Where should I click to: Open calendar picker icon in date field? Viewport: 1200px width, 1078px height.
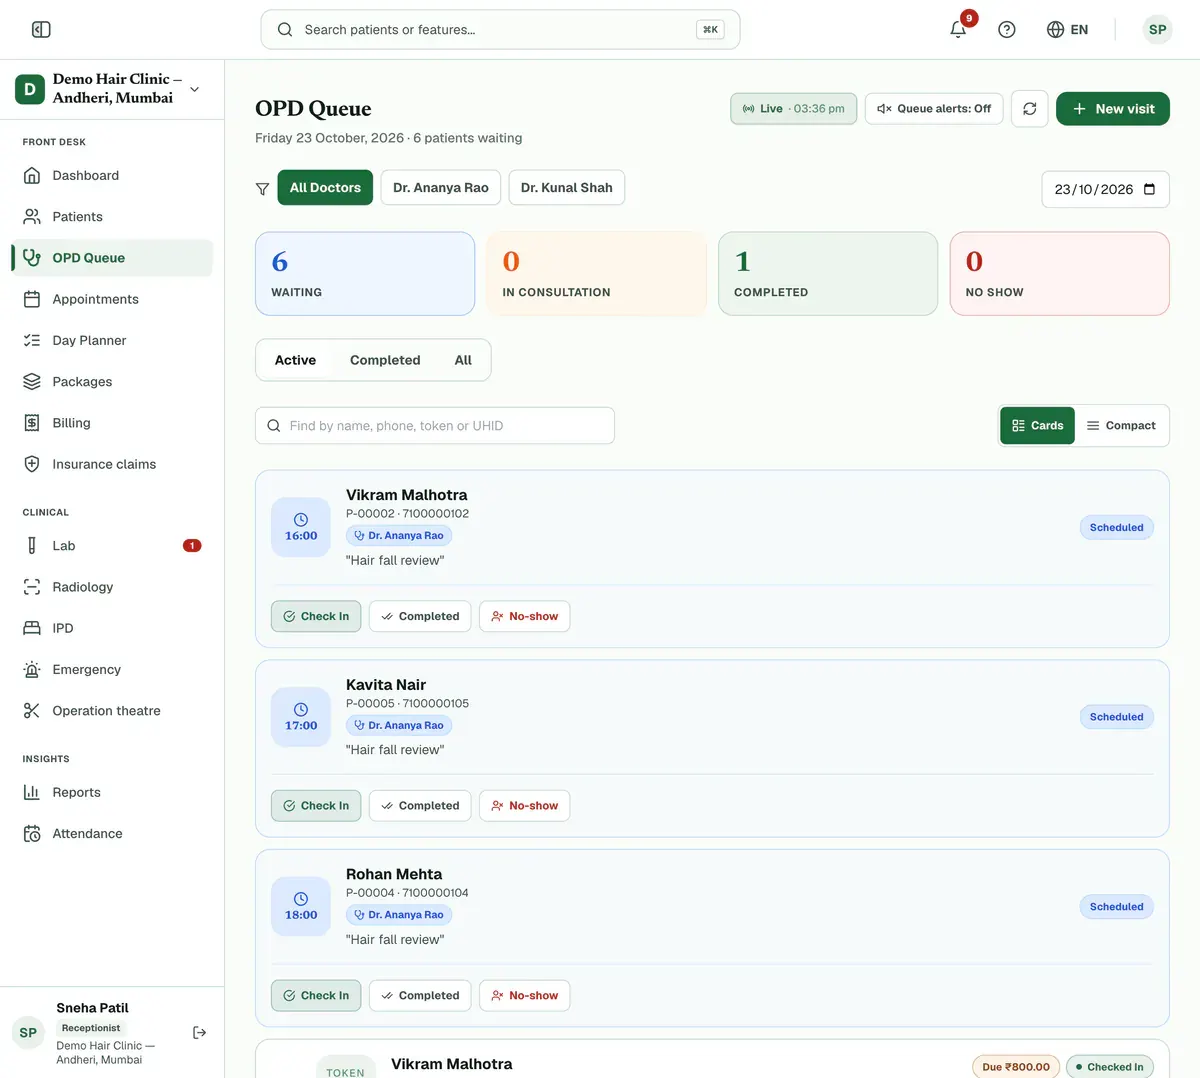tap(1149, 189)
